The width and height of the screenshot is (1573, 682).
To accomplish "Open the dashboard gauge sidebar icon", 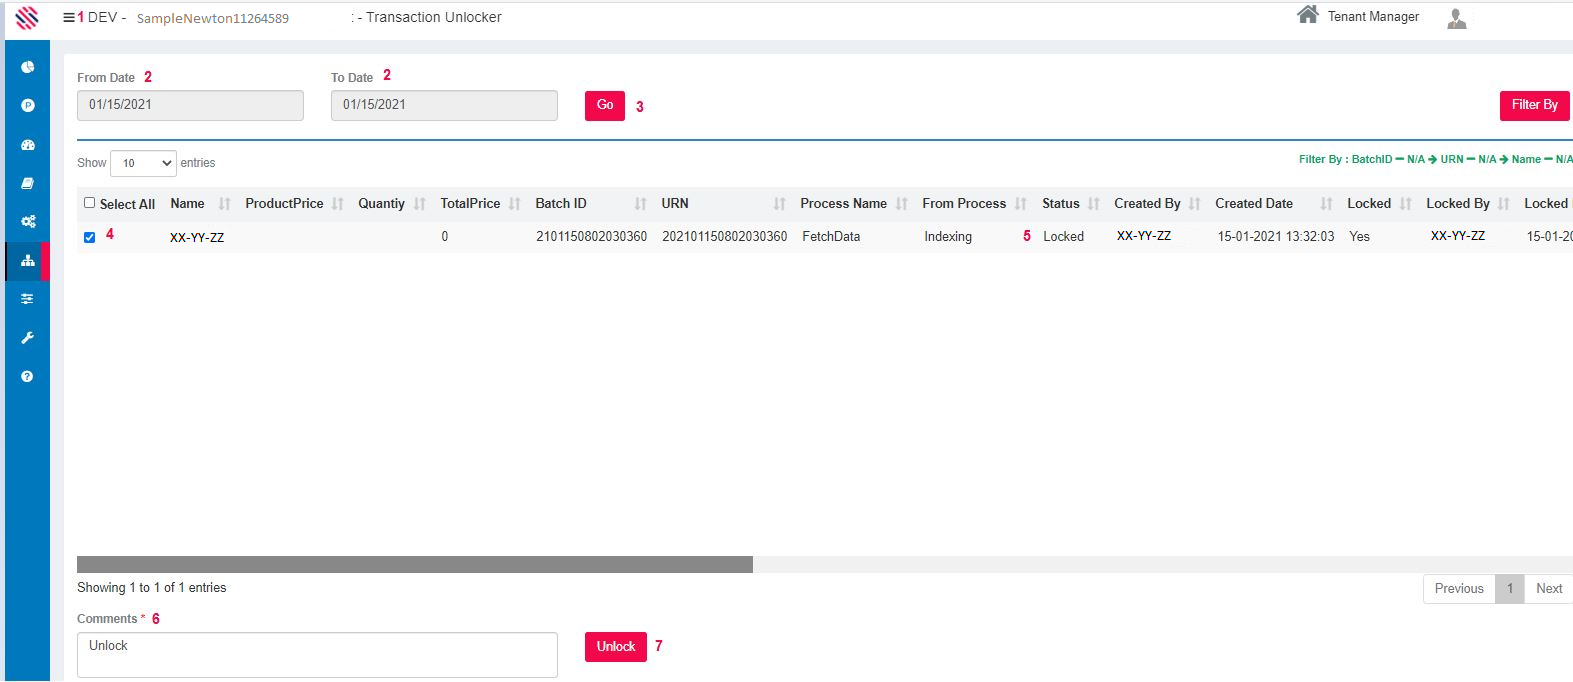I will [28, 145].
